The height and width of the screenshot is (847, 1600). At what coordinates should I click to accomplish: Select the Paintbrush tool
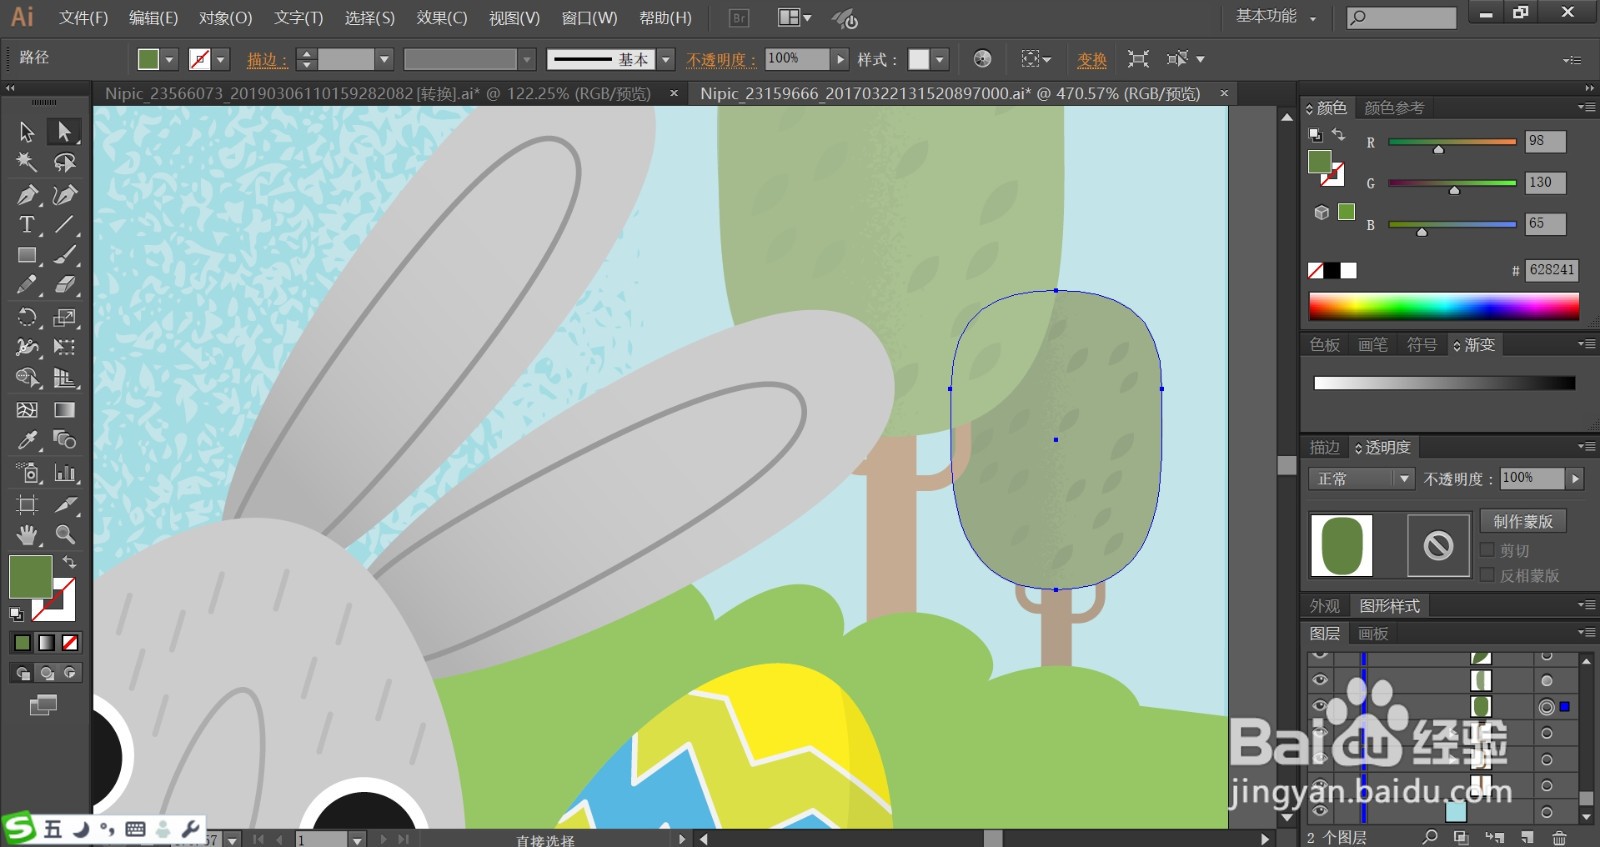pyautogui.click(x=64, y=255)
